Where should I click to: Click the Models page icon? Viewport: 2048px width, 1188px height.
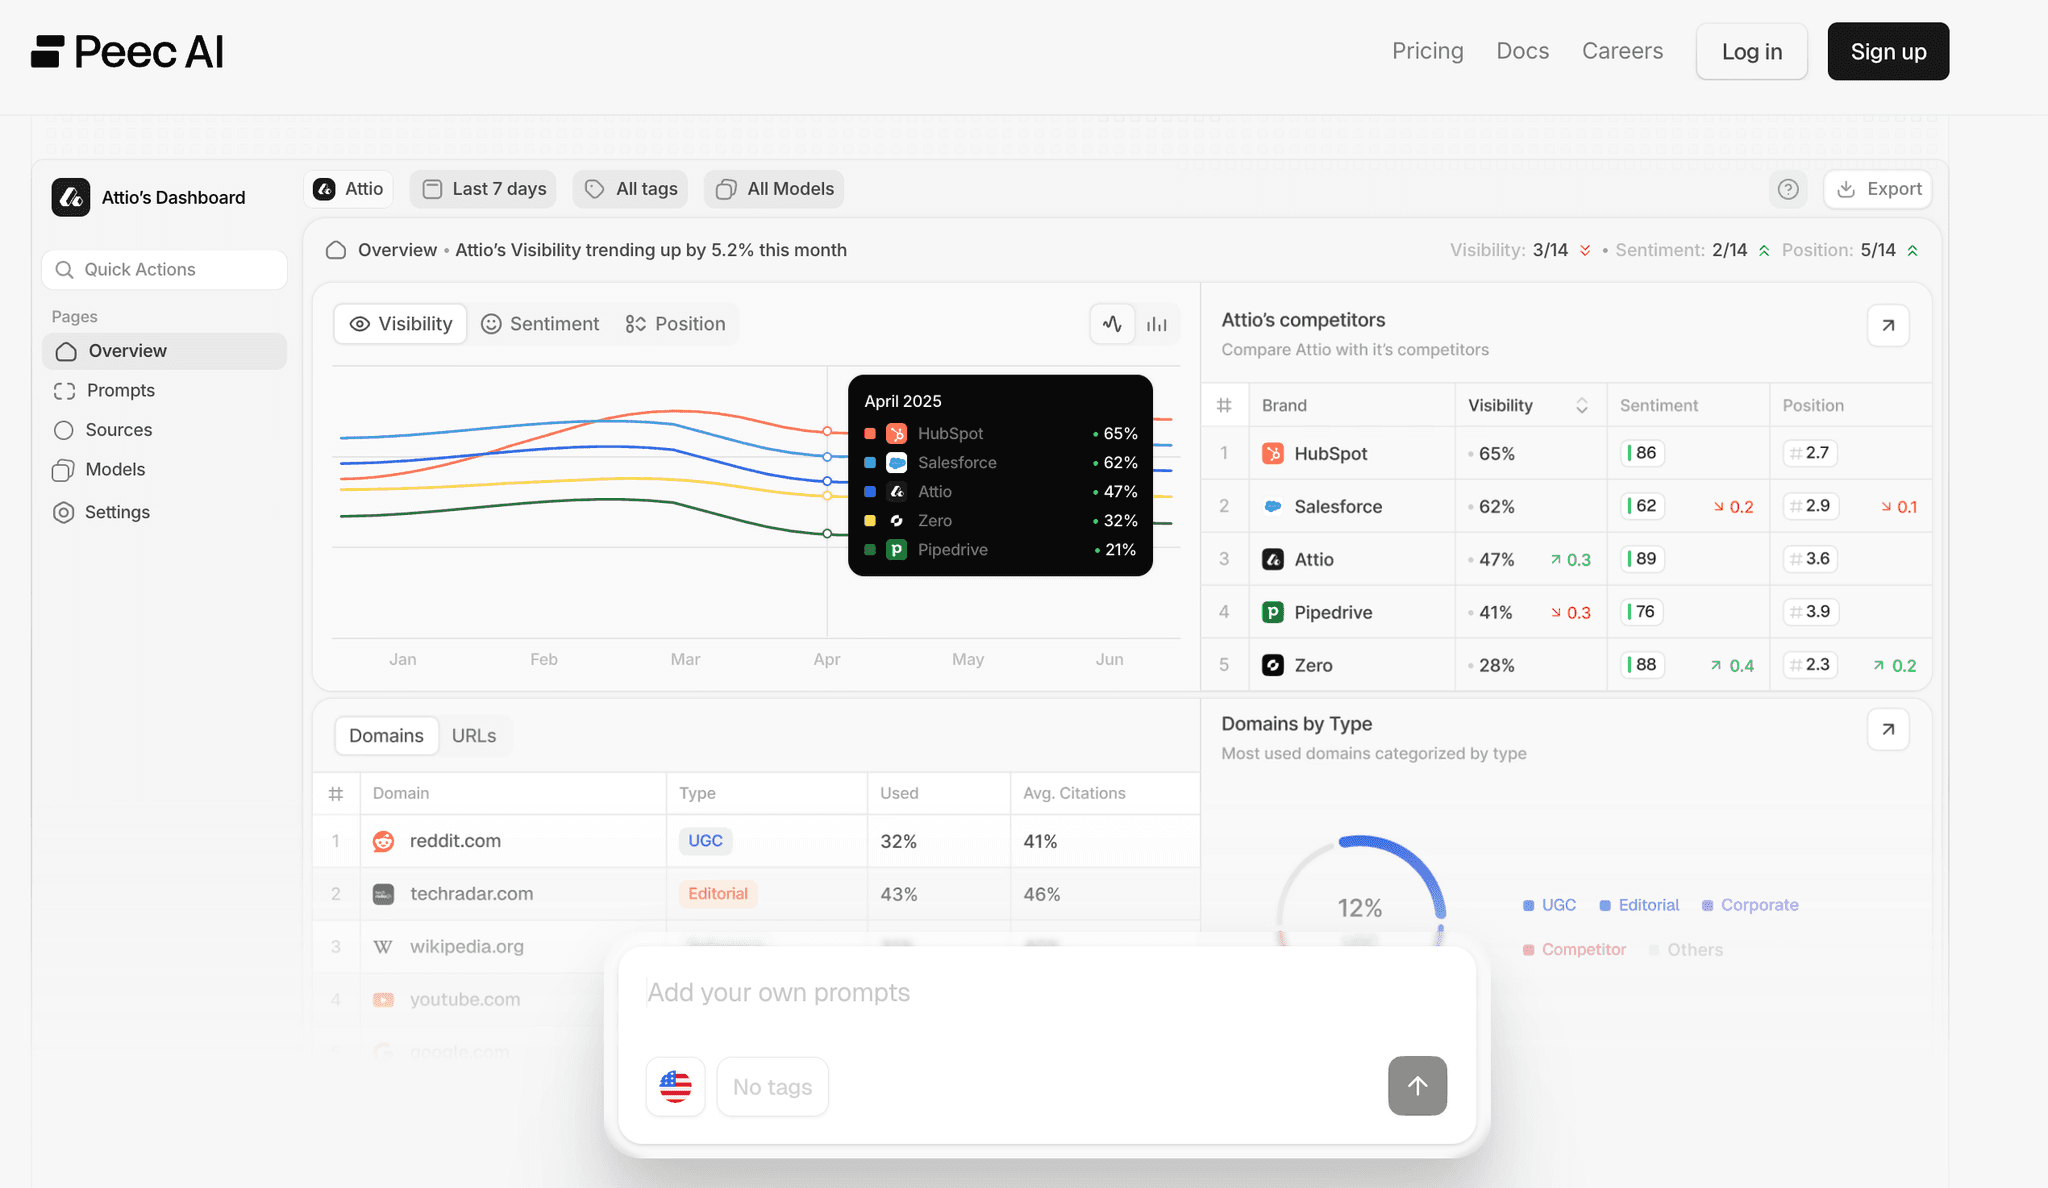tap(64, 469)
